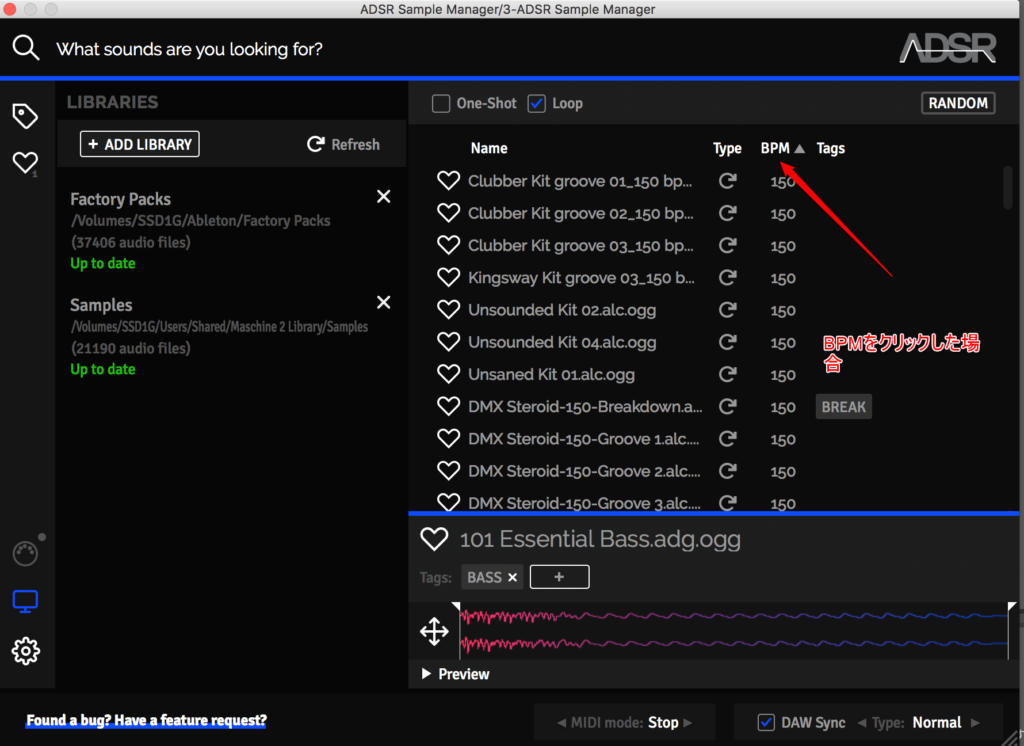Open settings gear in sidebar

point(25,651)
